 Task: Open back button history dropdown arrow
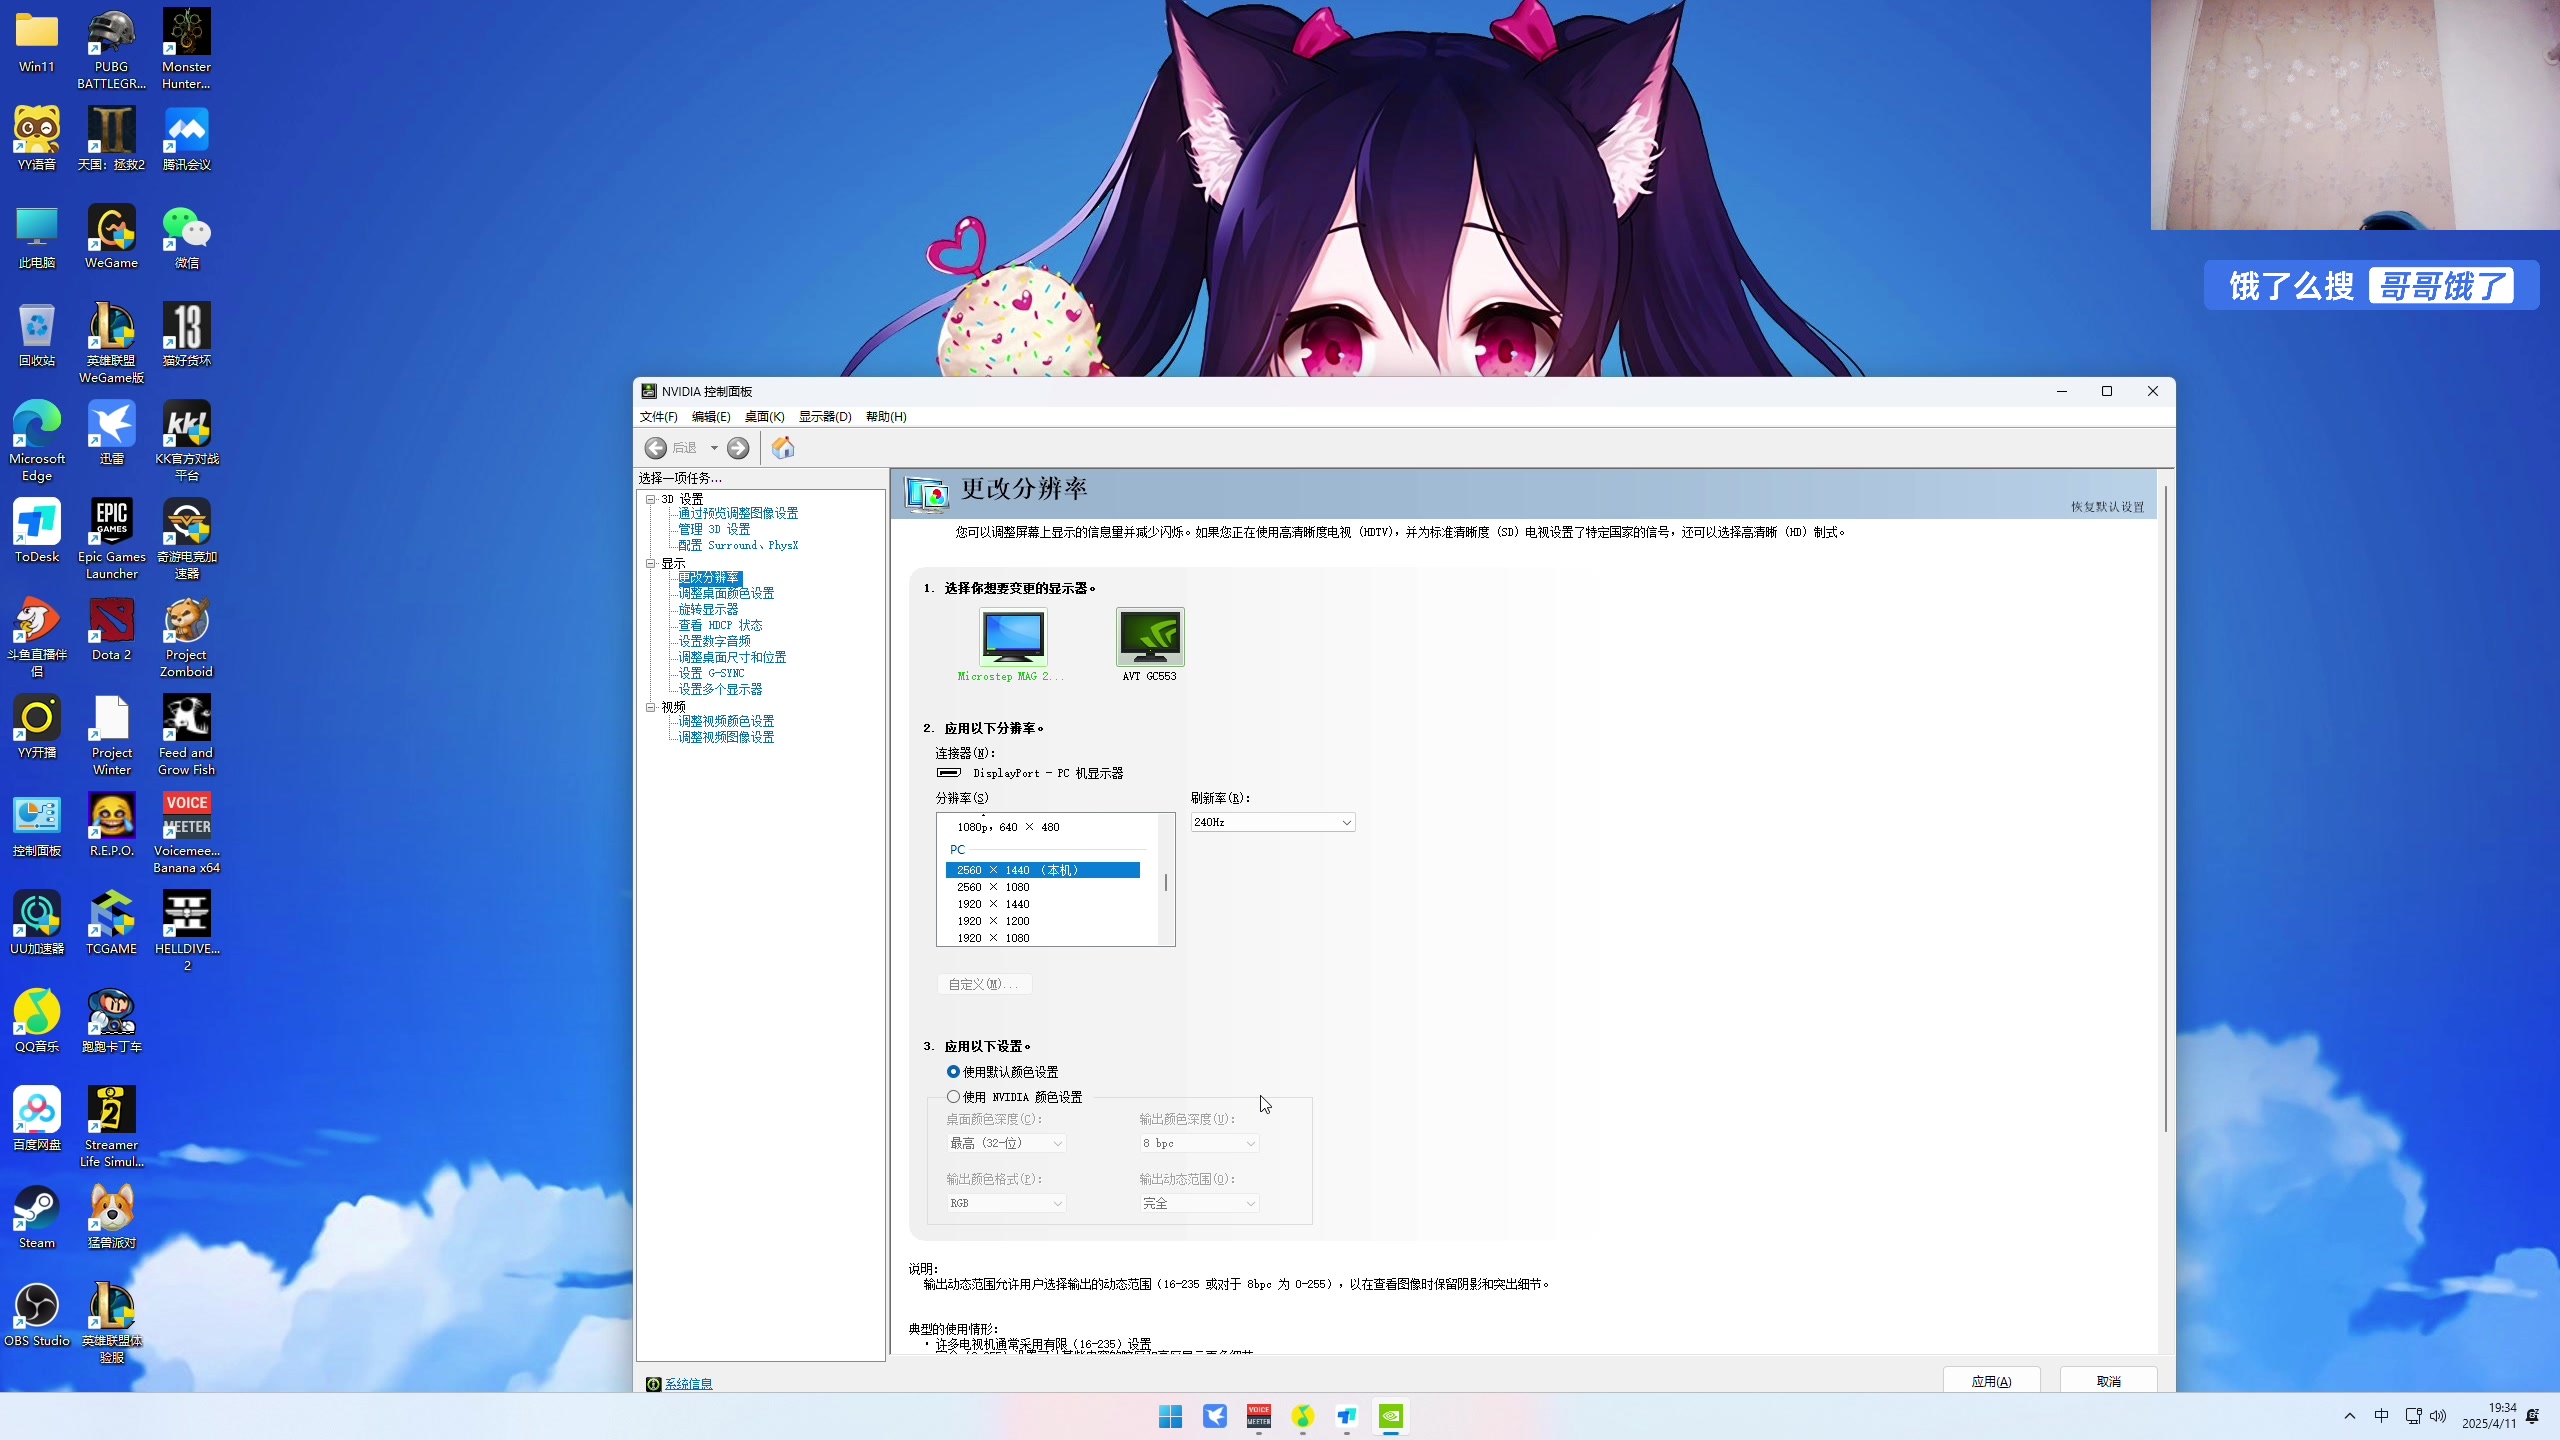(714, 448)
